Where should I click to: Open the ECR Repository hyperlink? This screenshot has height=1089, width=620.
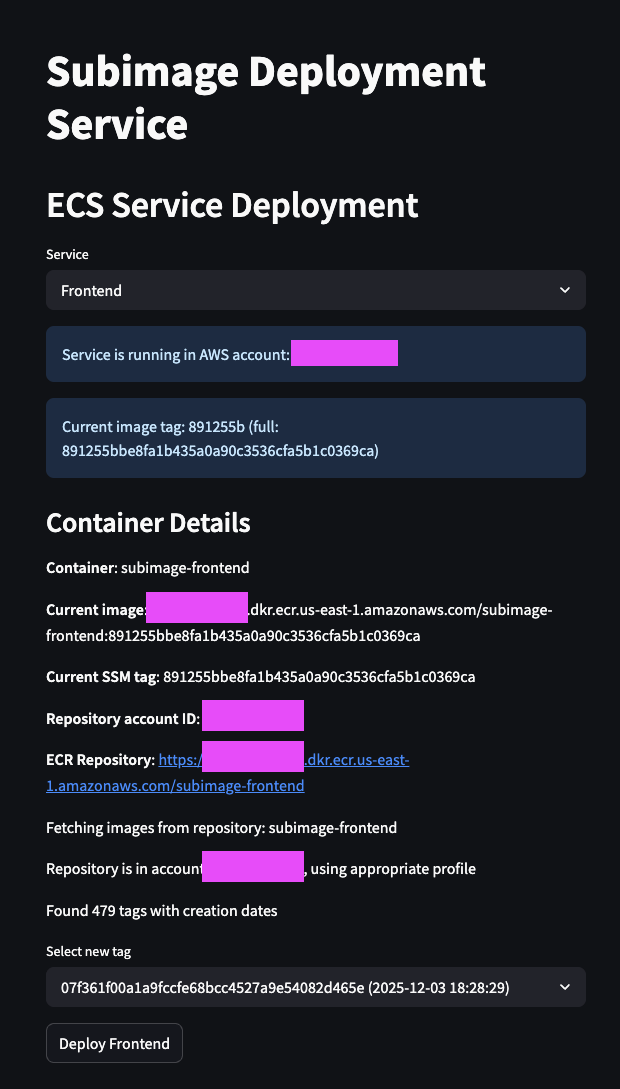click(x=175, y=786)
